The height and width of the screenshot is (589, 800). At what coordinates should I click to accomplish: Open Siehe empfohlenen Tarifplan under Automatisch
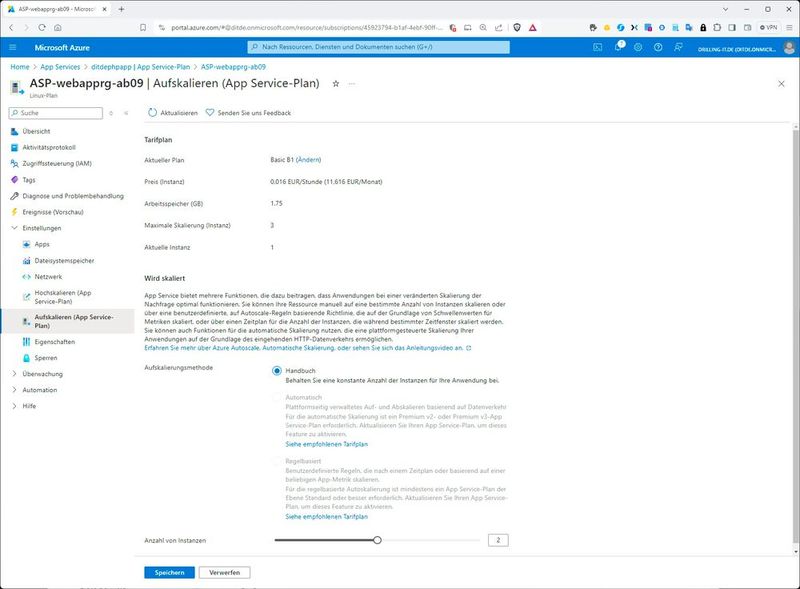click(x=327, y=444)
